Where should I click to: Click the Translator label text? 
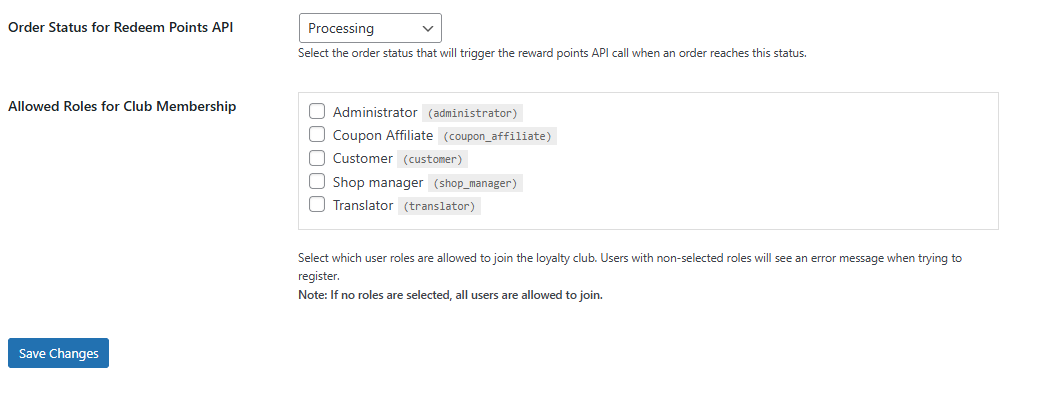click(x=363, y=205)
